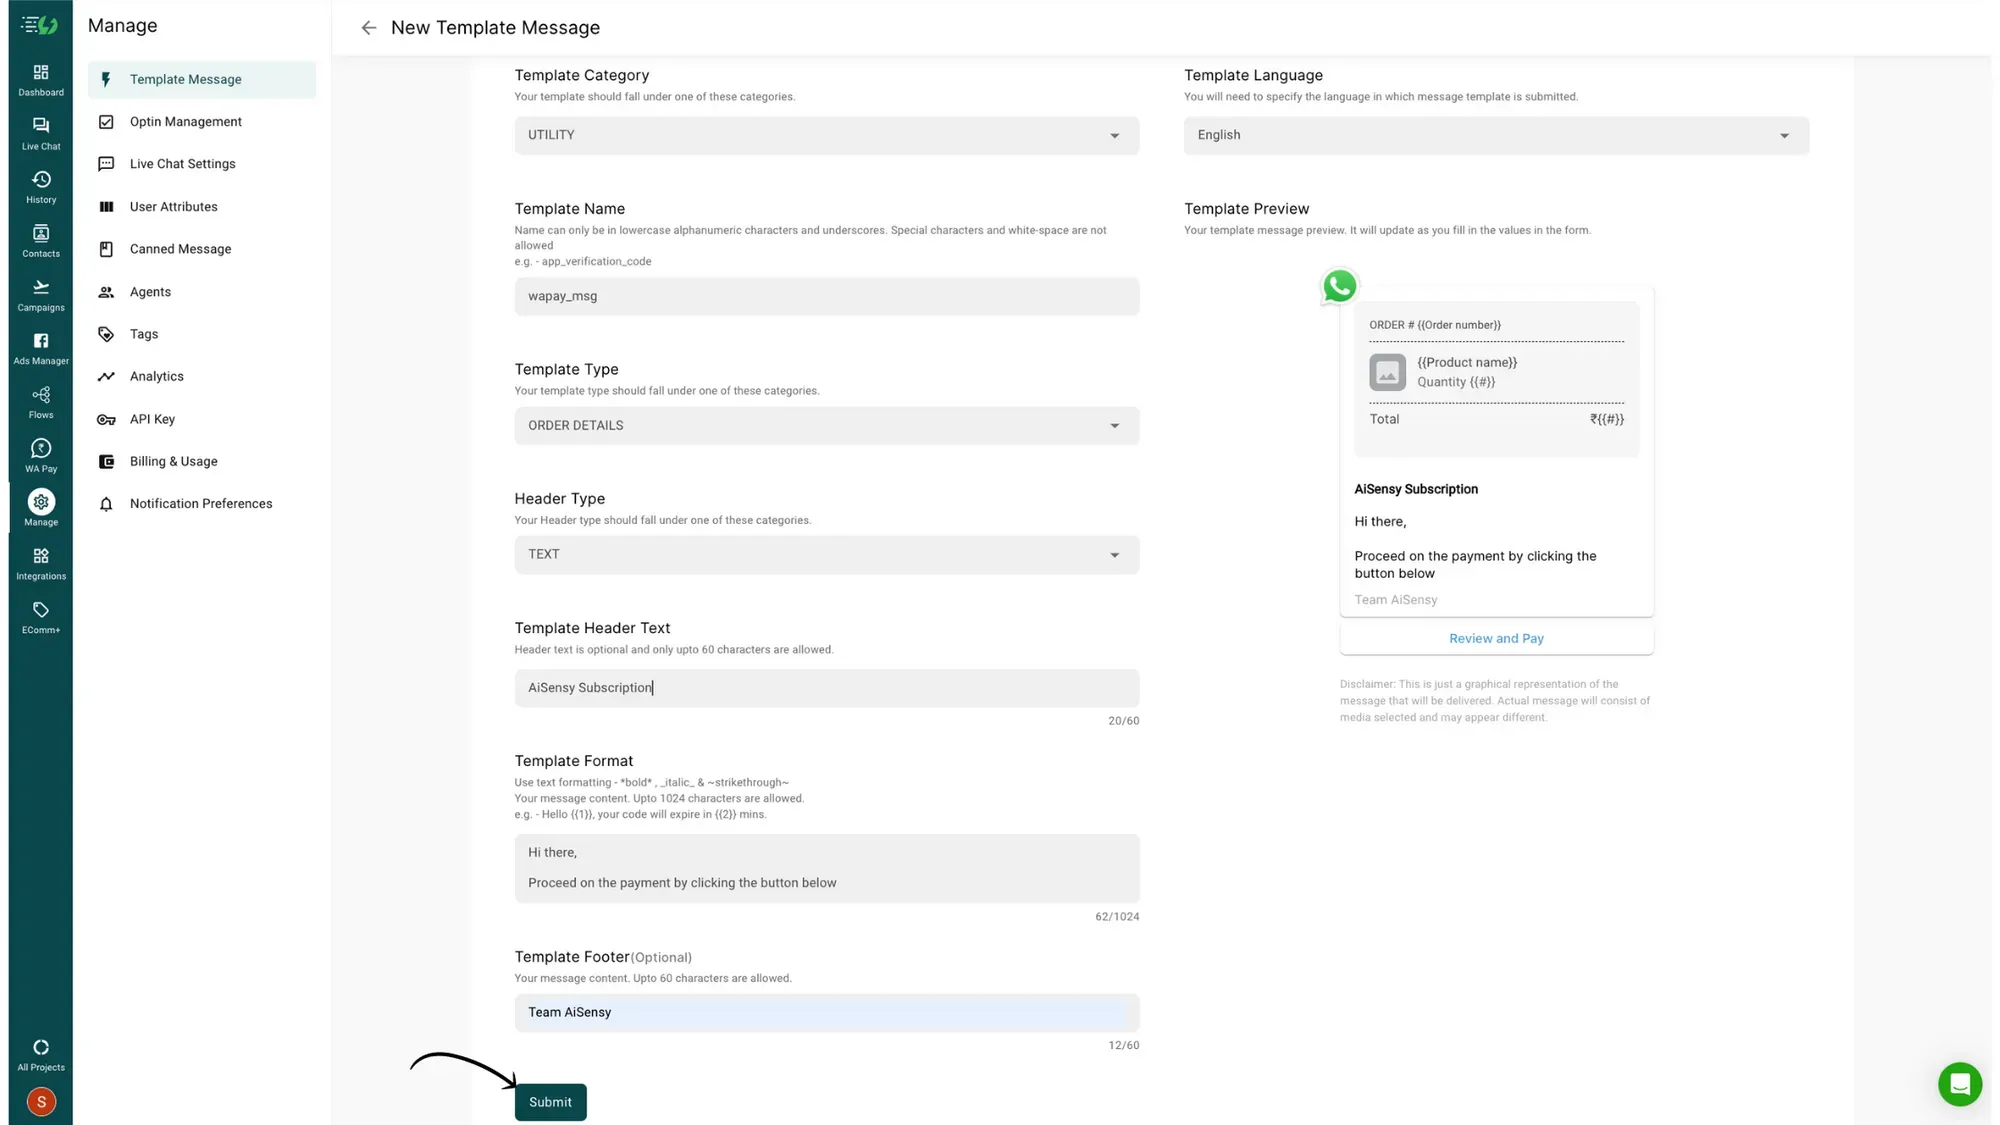Open the Intercom chat widget

coord(1960,1084)
